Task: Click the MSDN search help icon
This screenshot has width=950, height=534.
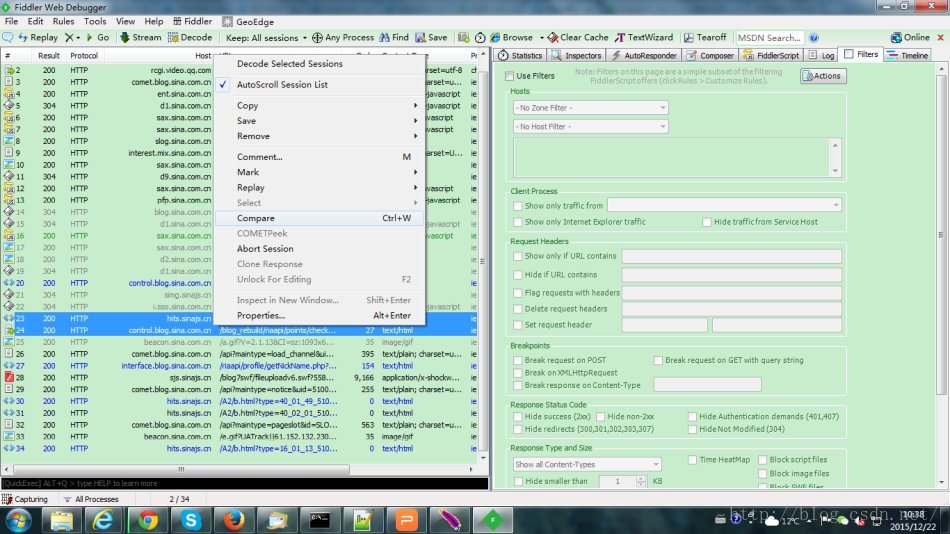Action: (814, 38)
